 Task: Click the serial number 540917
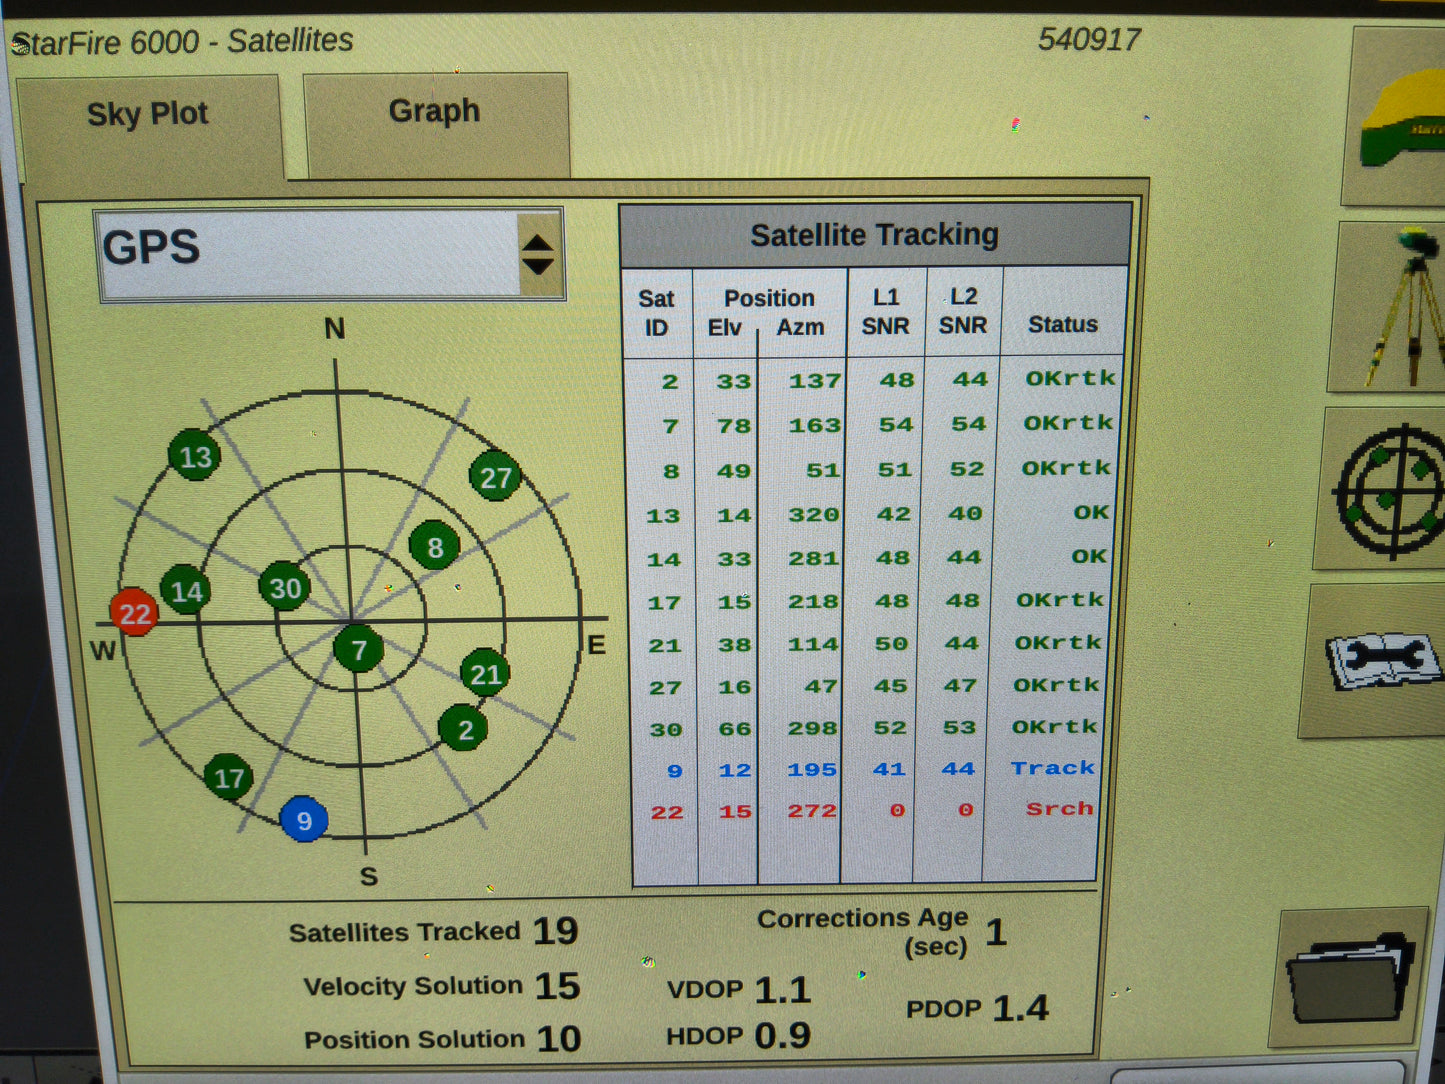(1089, 39)
